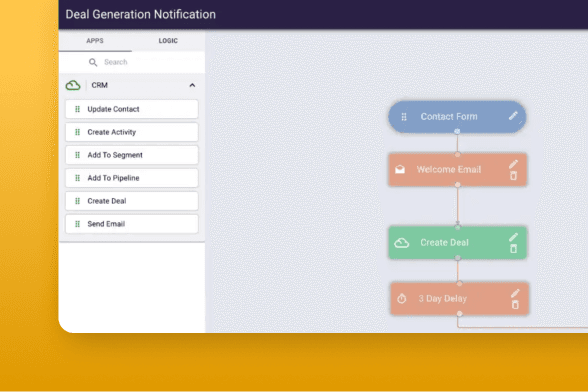The width and height of the screenshot is (588, 392).
Task: Select the Send Email action
Action: [x=132, y=224]
